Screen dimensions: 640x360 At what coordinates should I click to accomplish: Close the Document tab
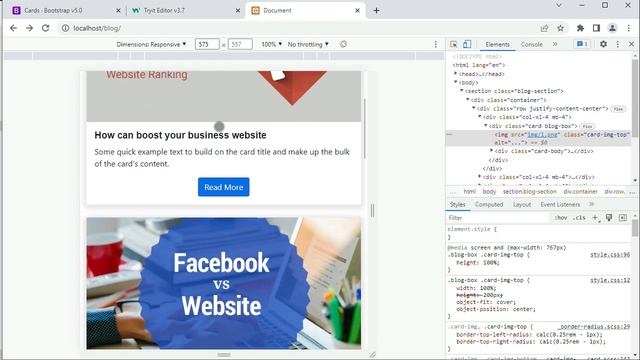[358, 11]
